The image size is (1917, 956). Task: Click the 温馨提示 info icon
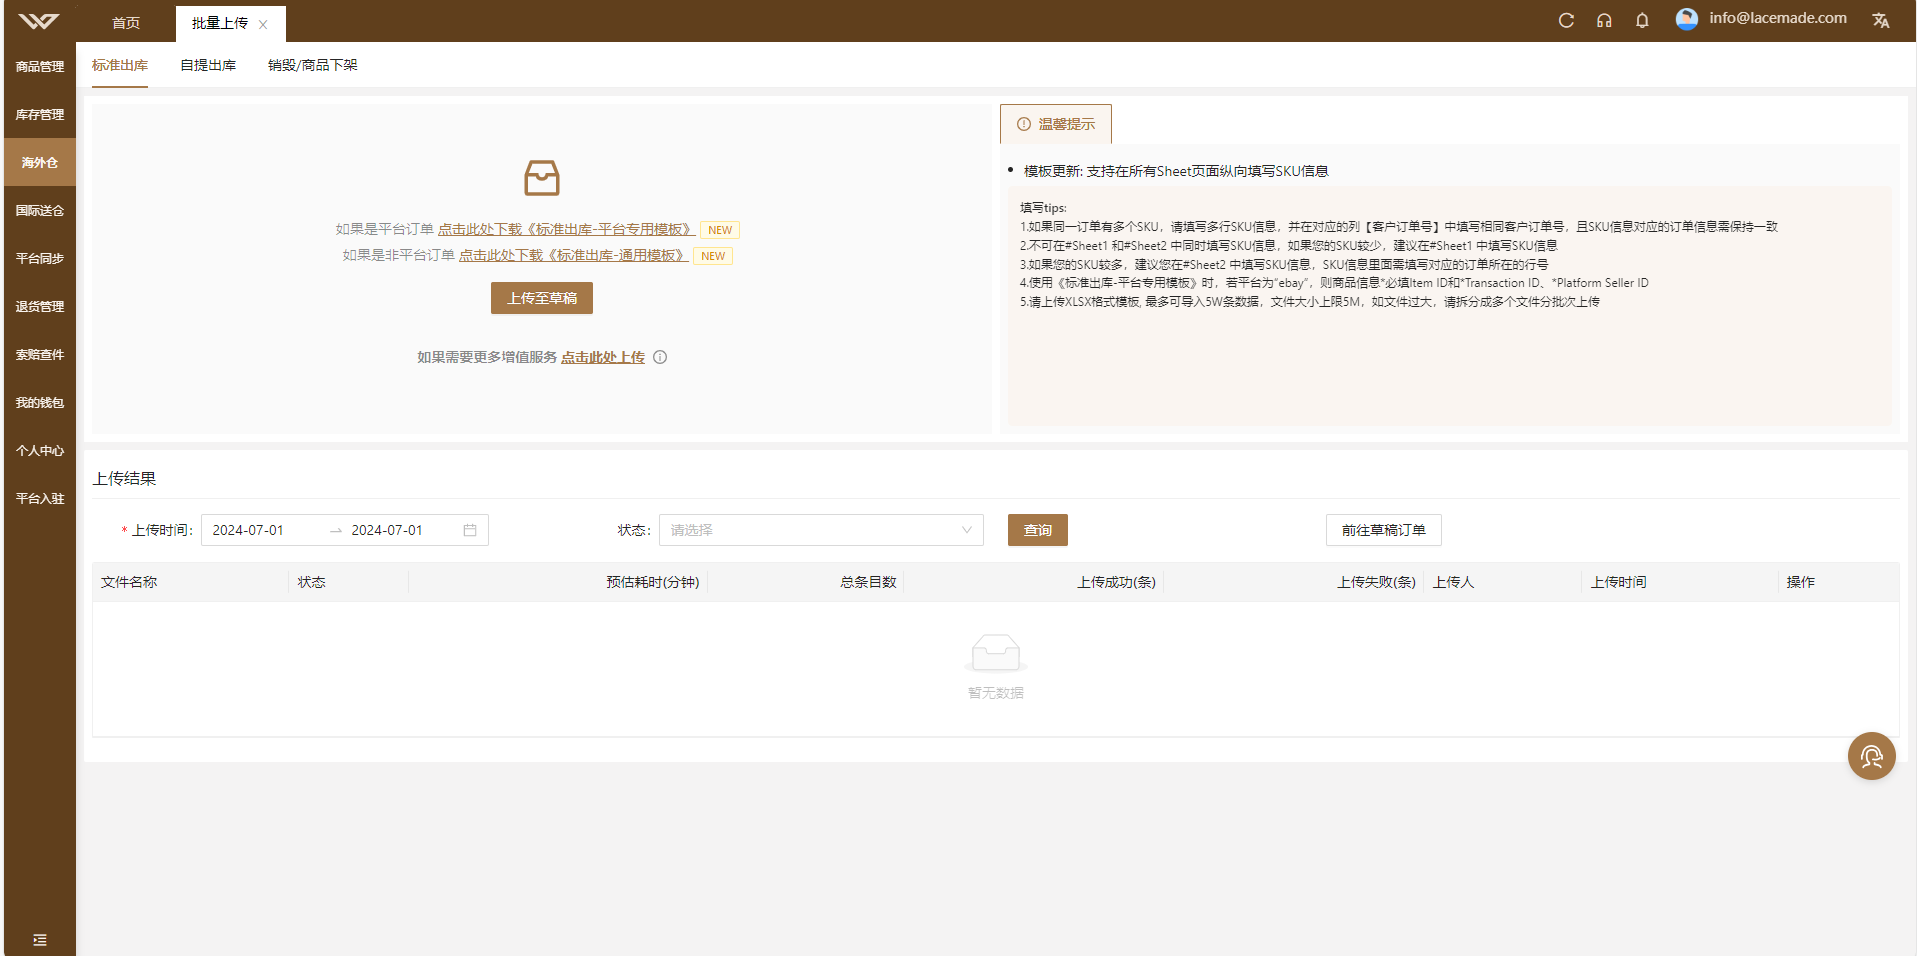coord(1024,124)
